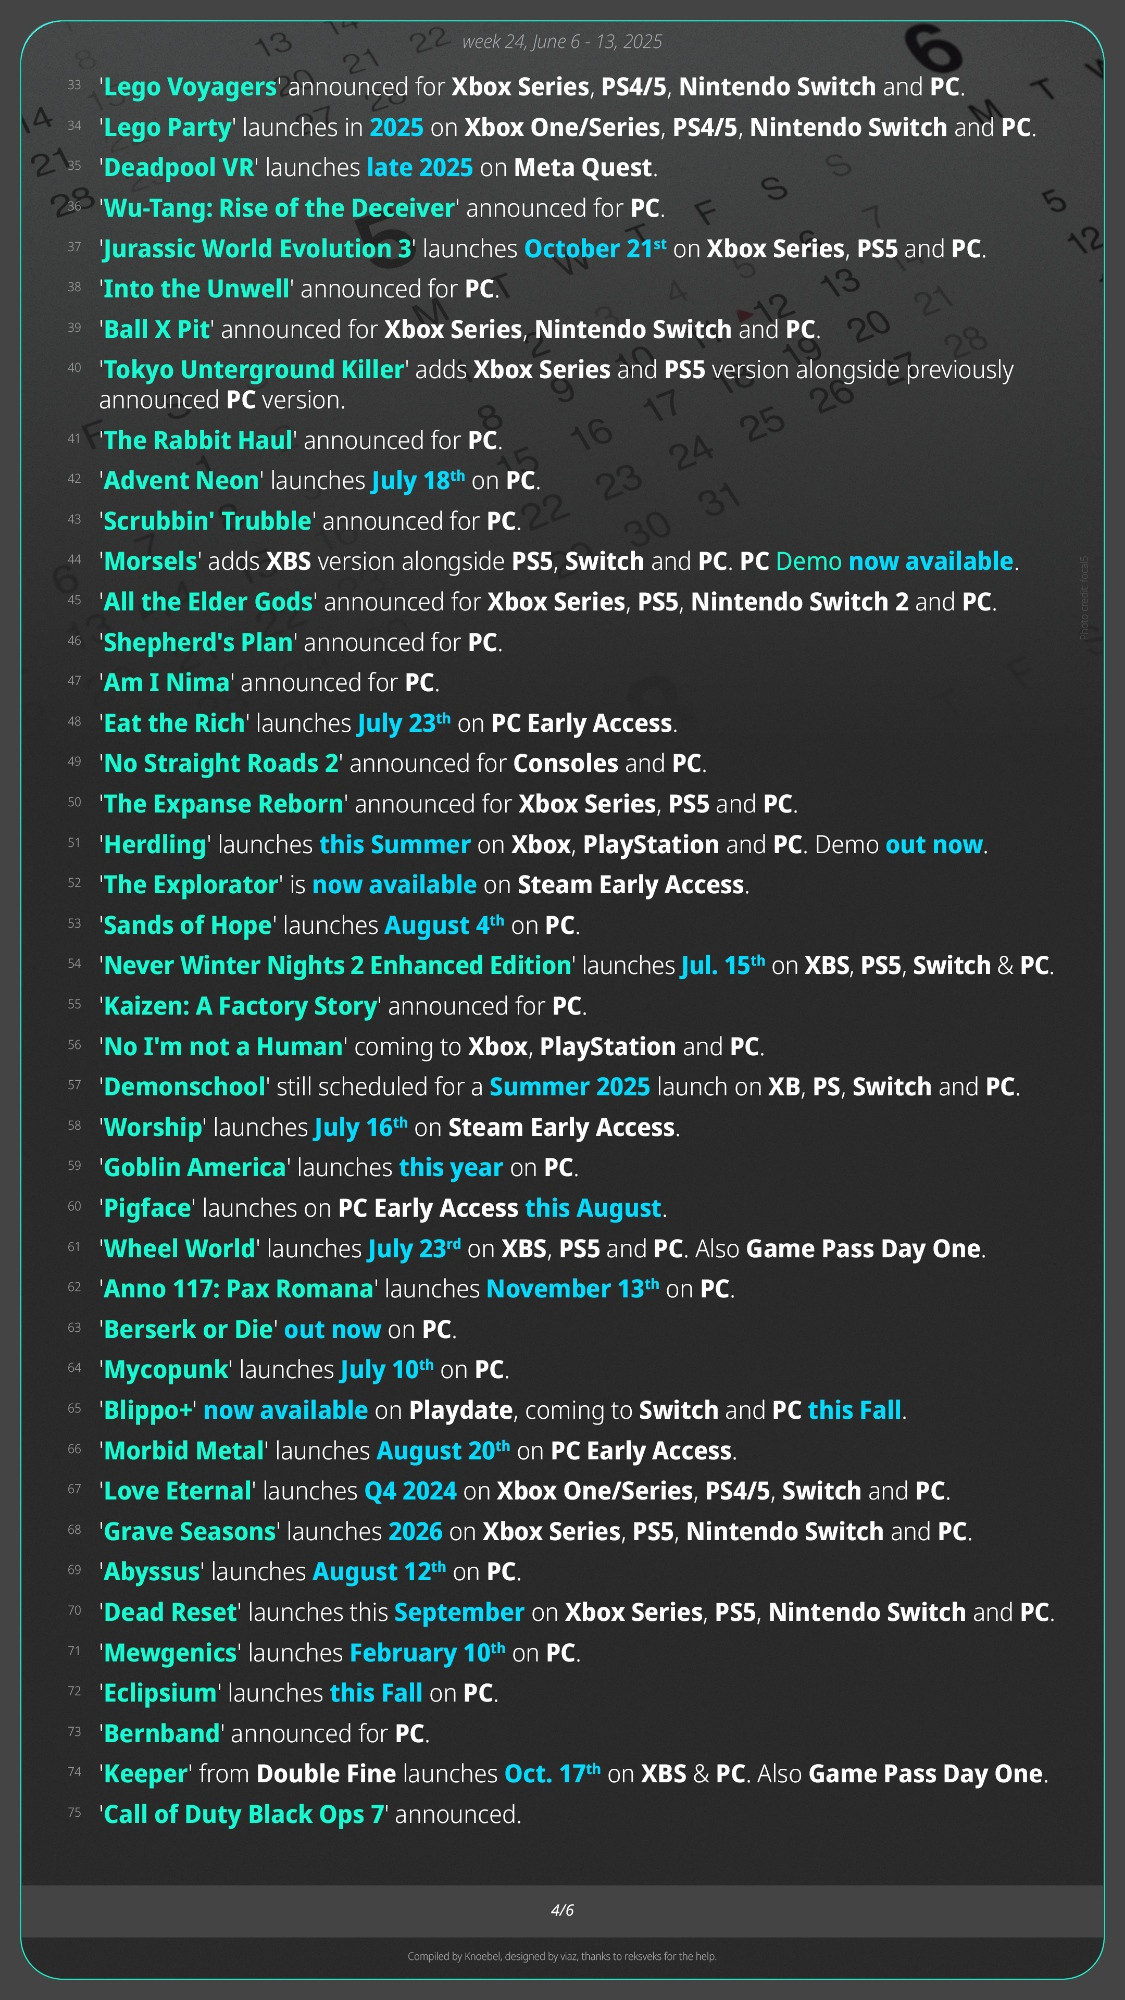Select the 'Lego Party' title text

168,128
